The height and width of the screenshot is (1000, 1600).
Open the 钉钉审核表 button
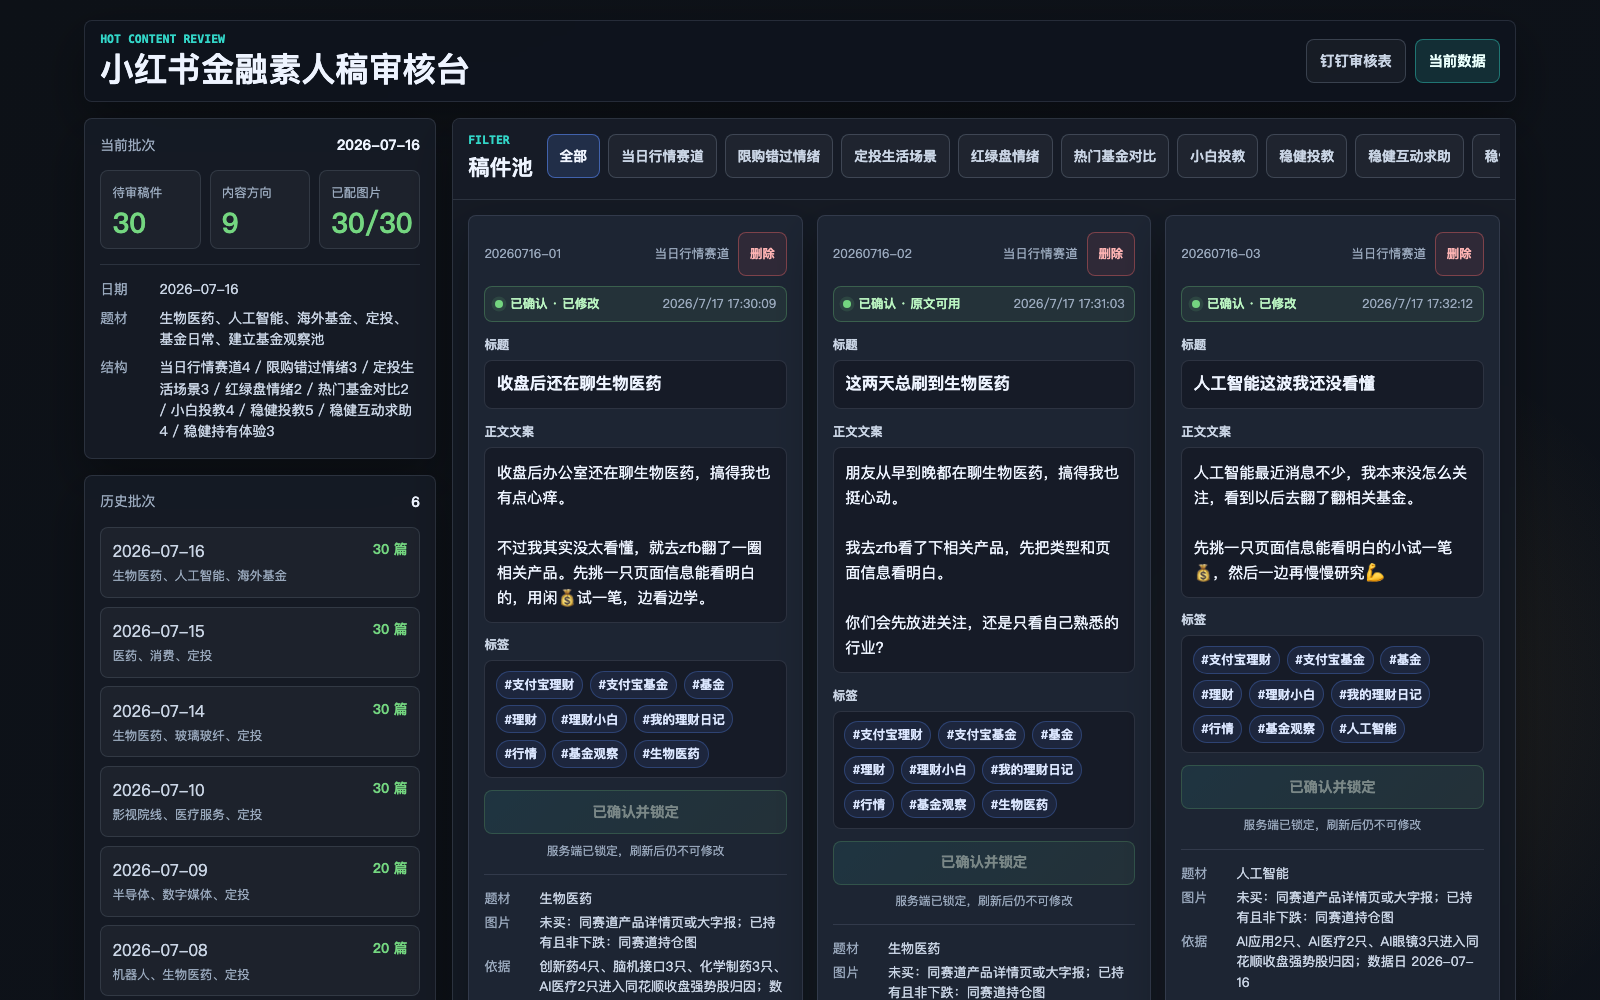point(1355,61)
